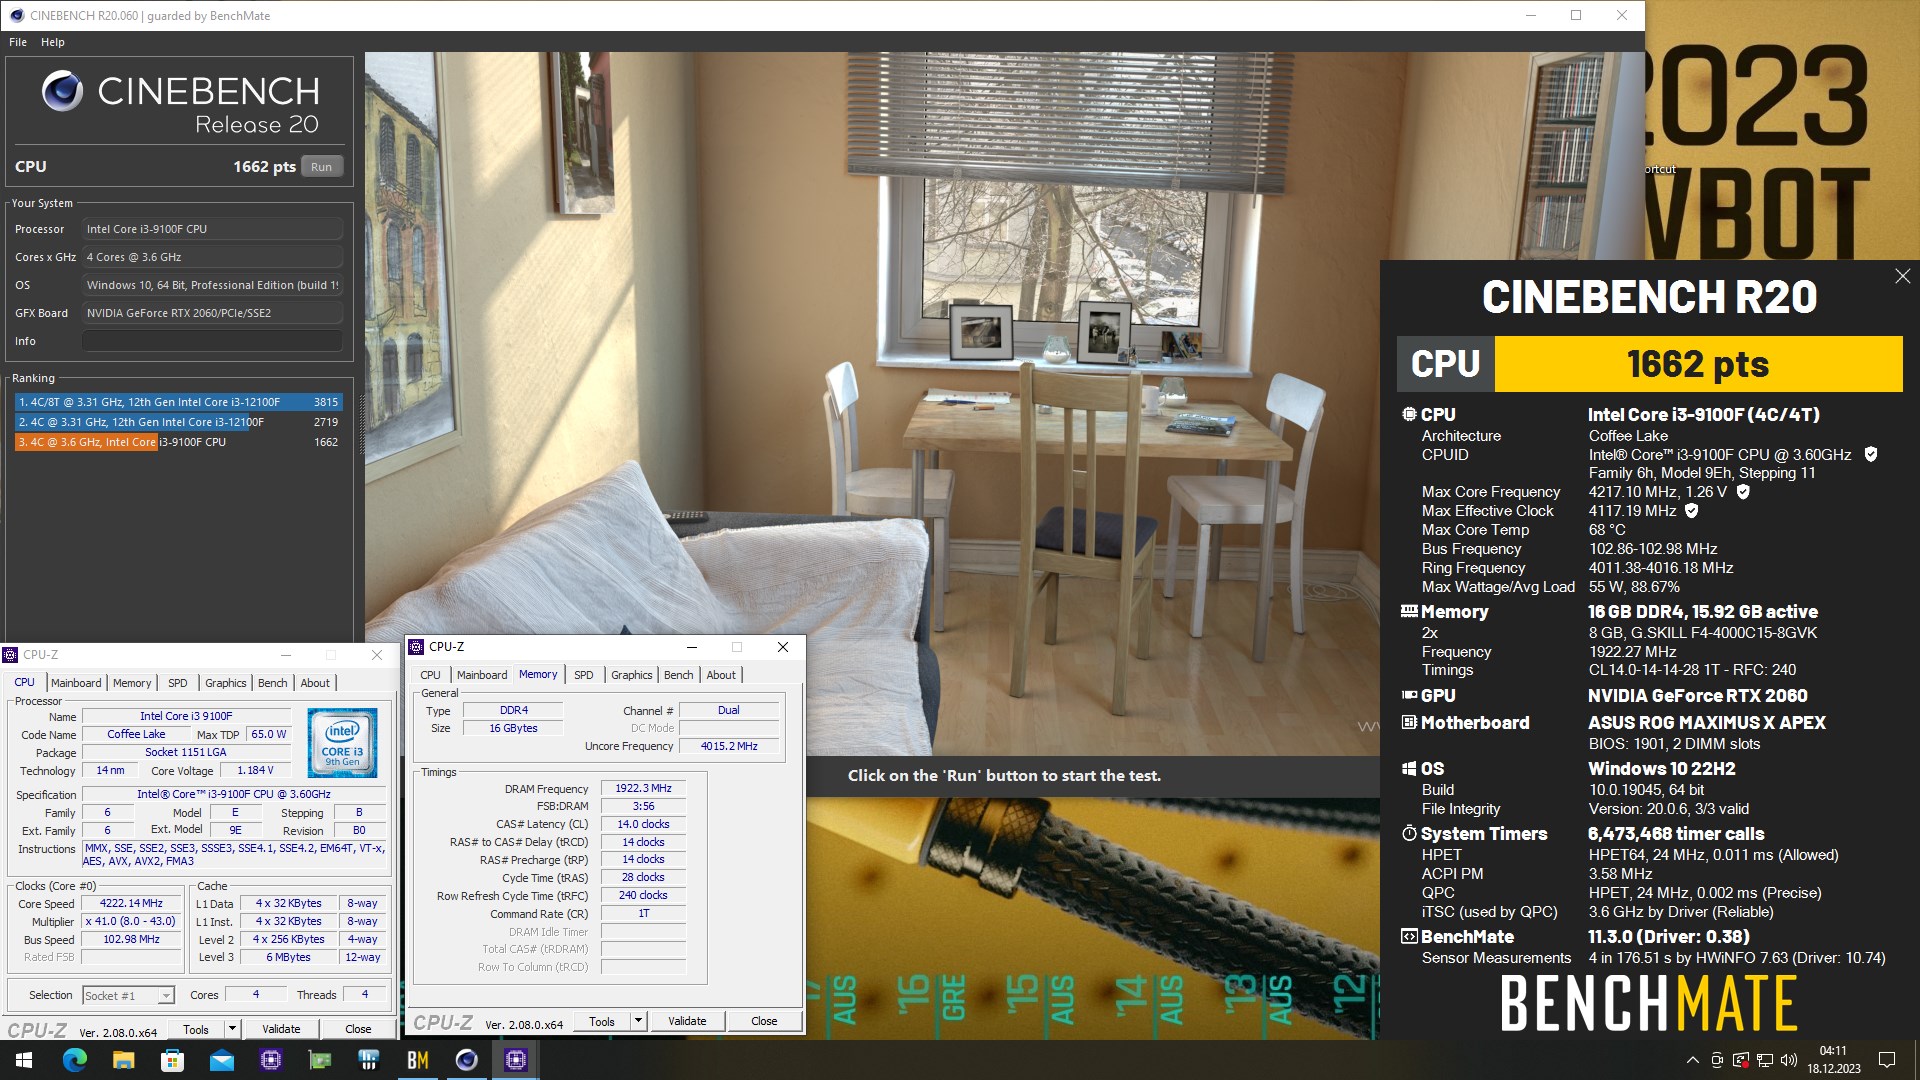Image resolution: width=1920 pixels, height=1080 pixels.
Task: Launch Microsoft Edge from the taskbar
Action: pos(75,1060)
